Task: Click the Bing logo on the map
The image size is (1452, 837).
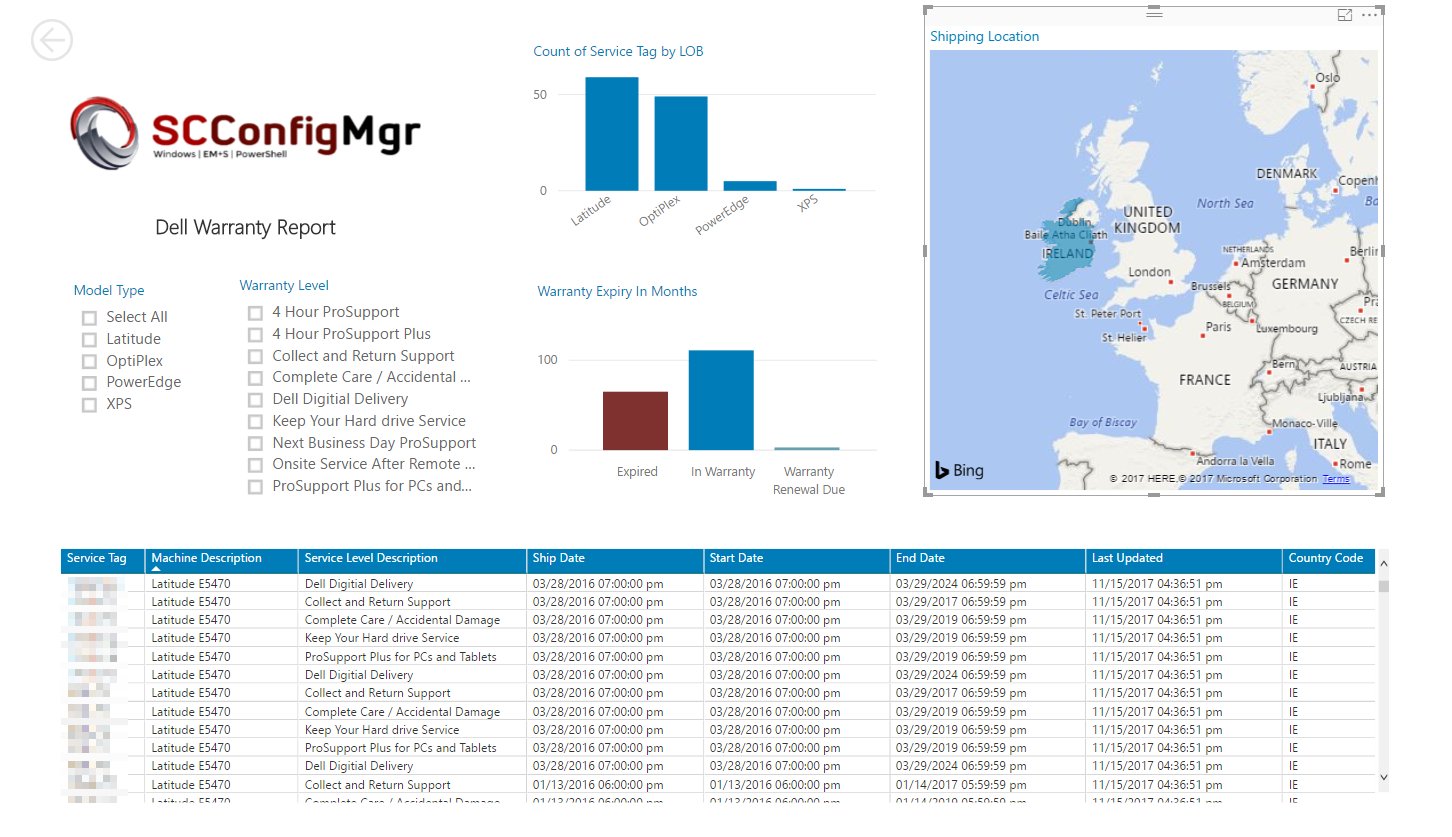Action: pyautogui.click(x=959, y=470)
